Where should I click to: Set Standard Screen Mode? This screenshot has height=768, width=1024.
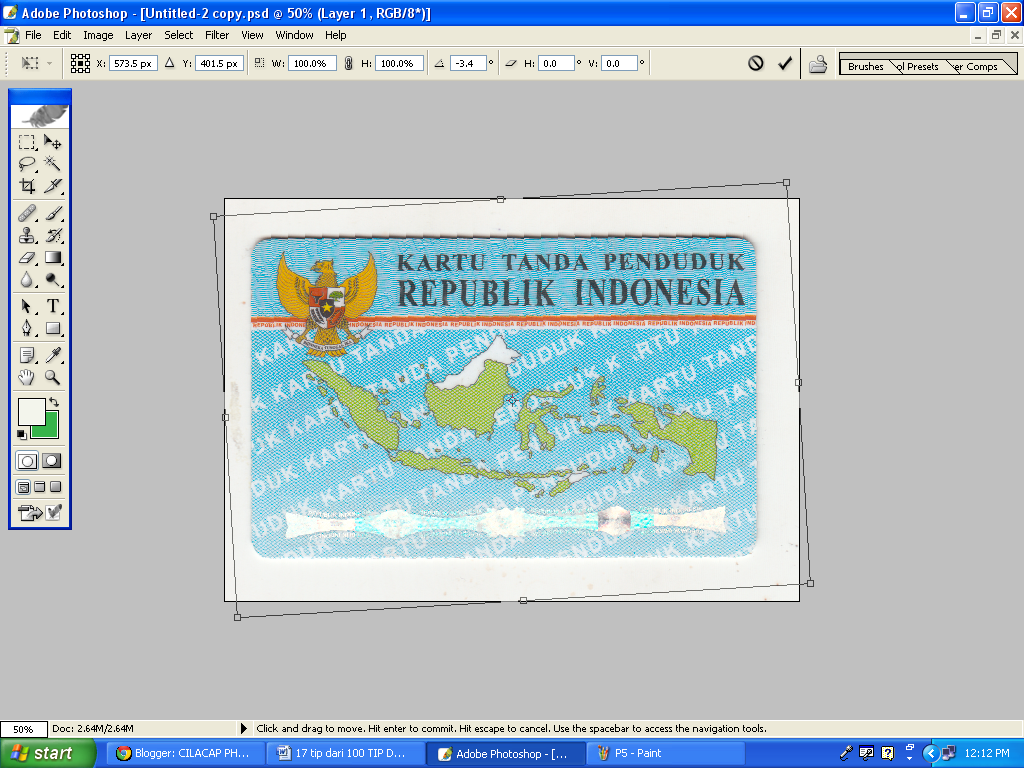point(23,487)
